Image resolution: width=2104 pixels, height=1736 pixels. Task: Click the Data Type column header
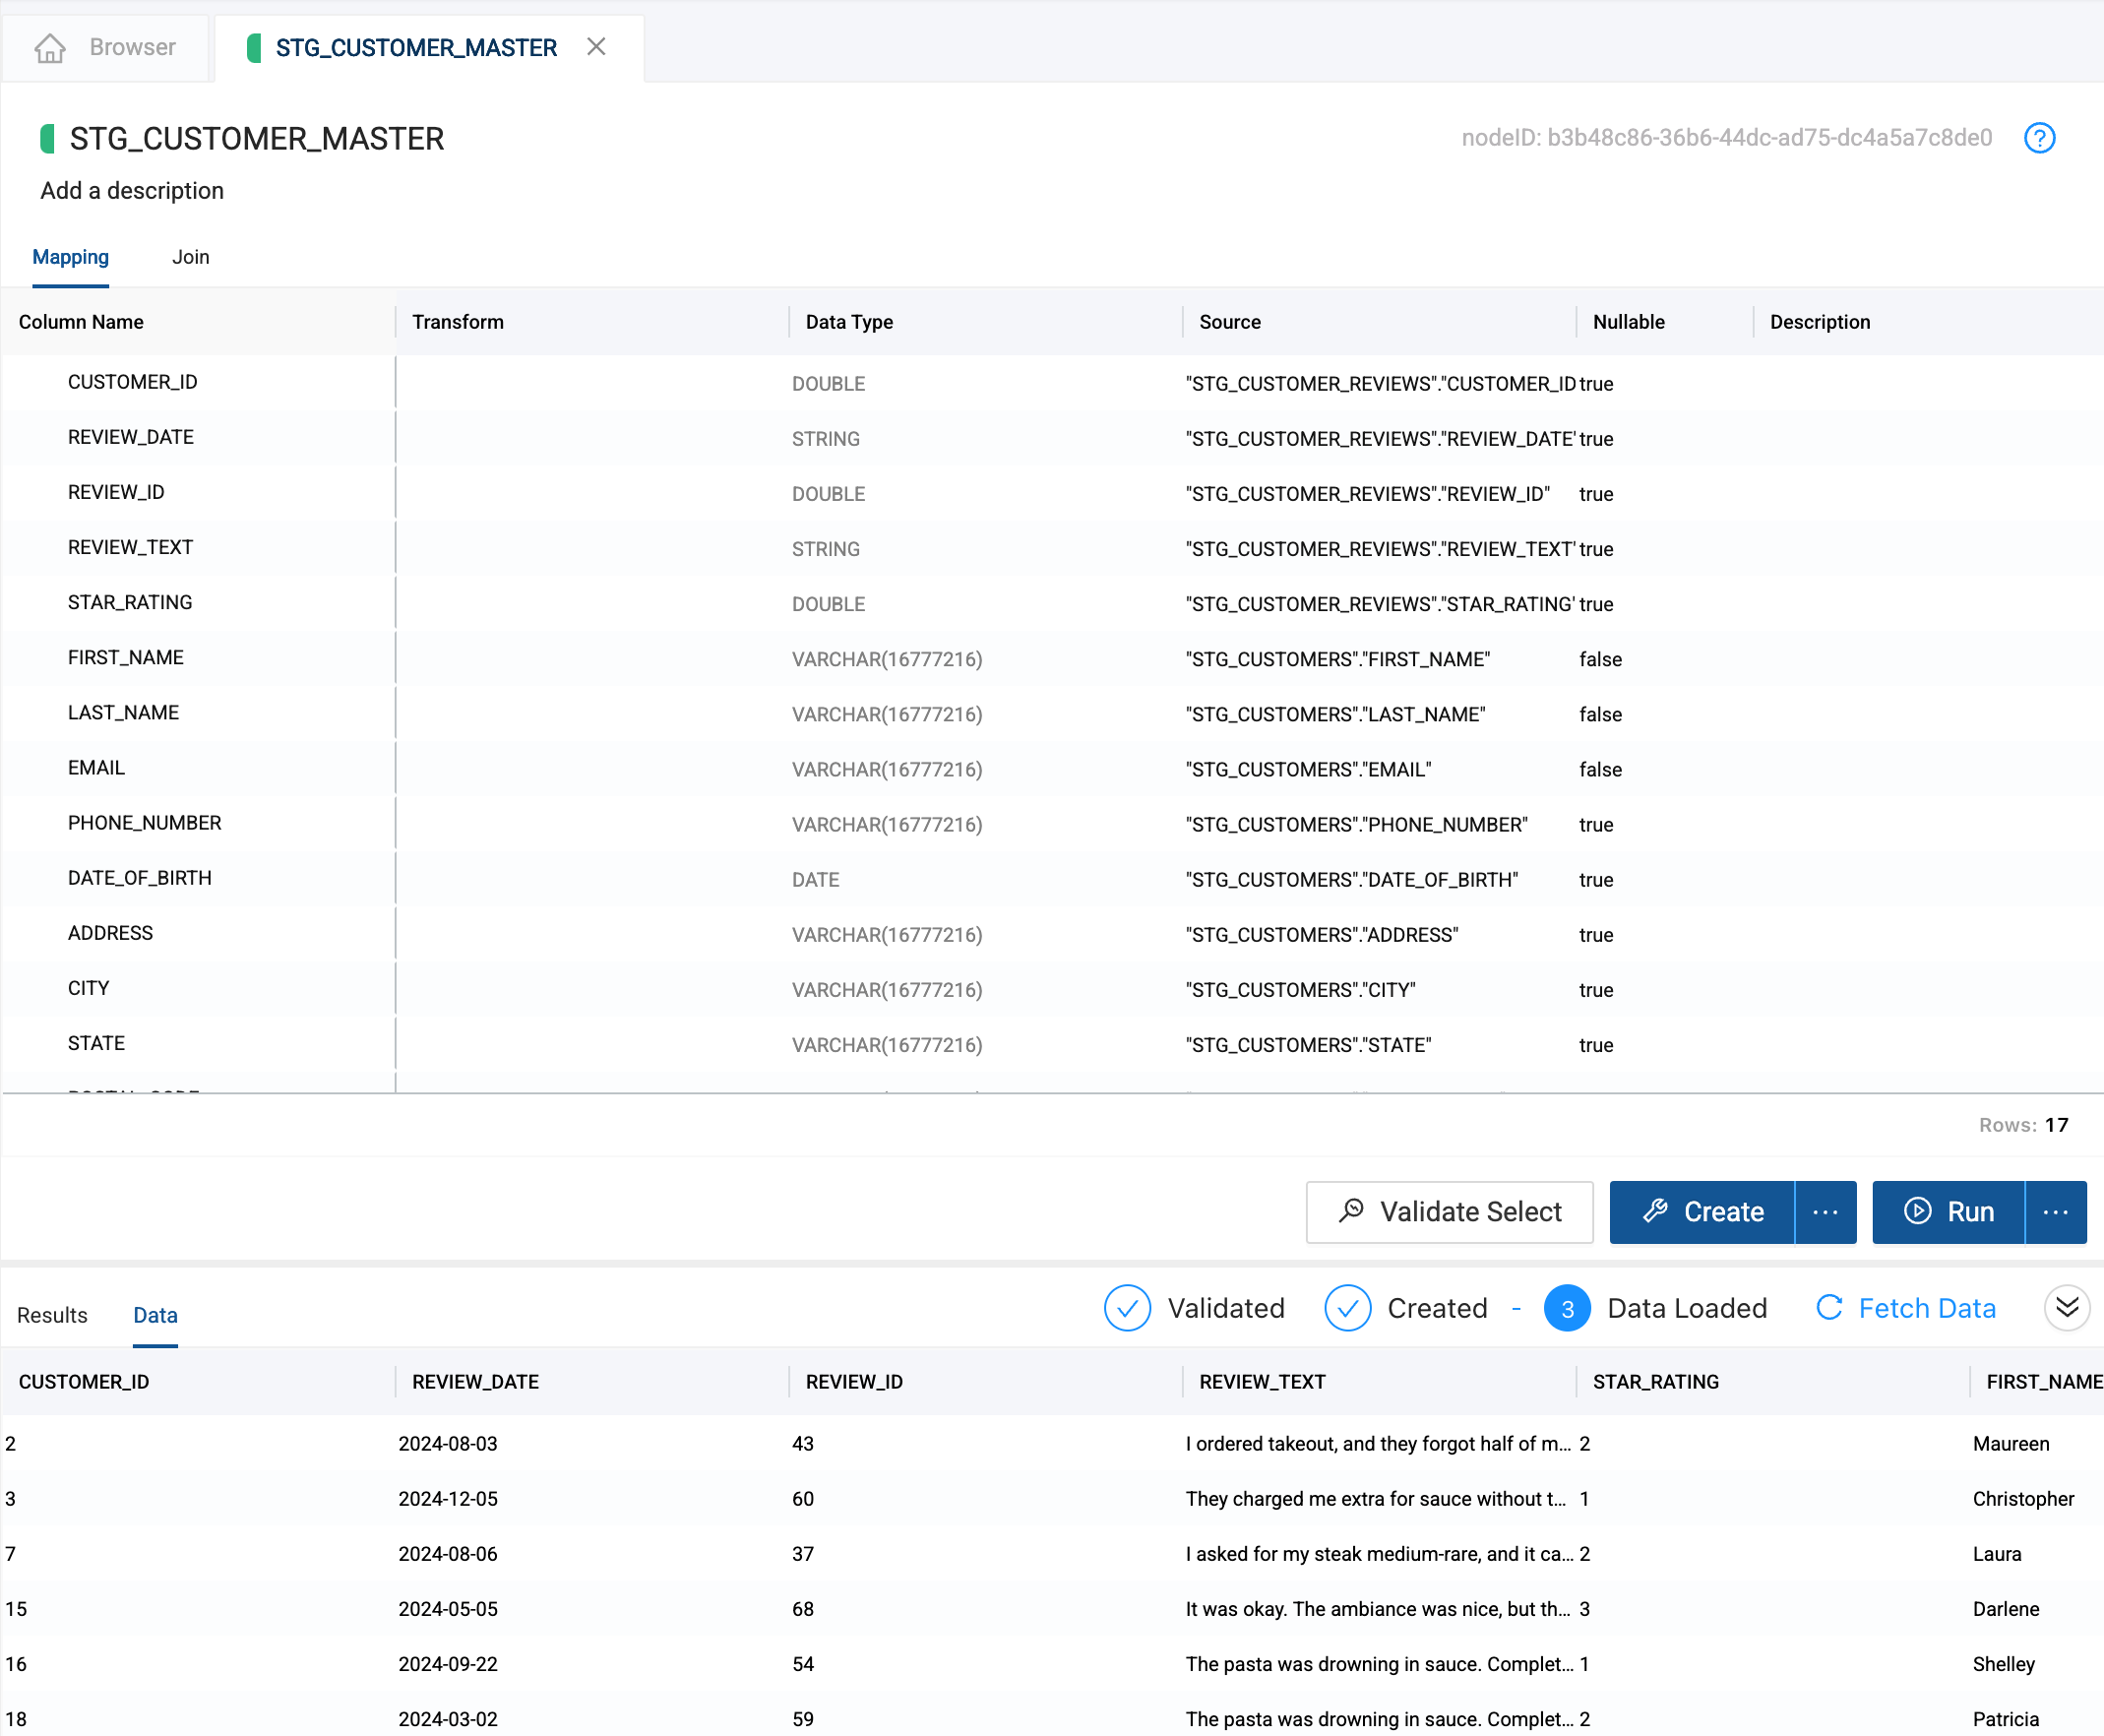pos(849,322)
